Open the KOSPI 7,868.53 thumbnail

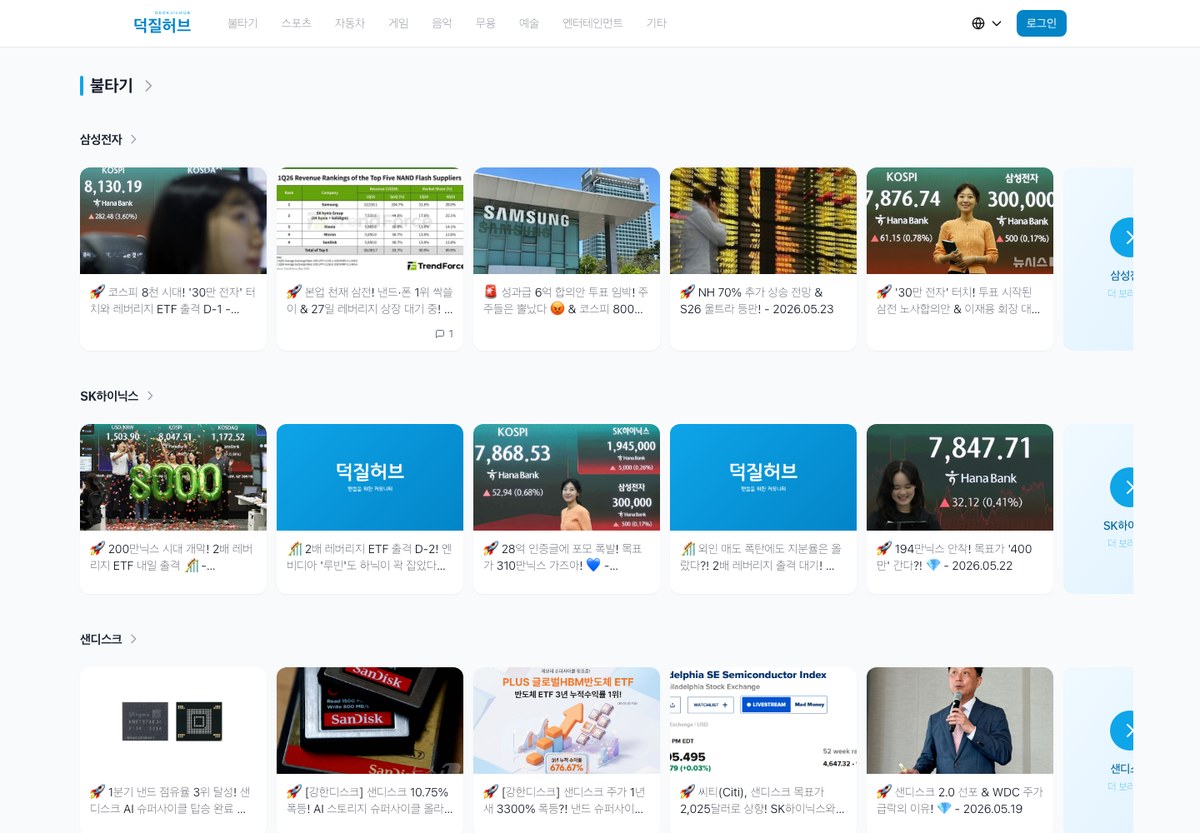click(x=567, y=477)
